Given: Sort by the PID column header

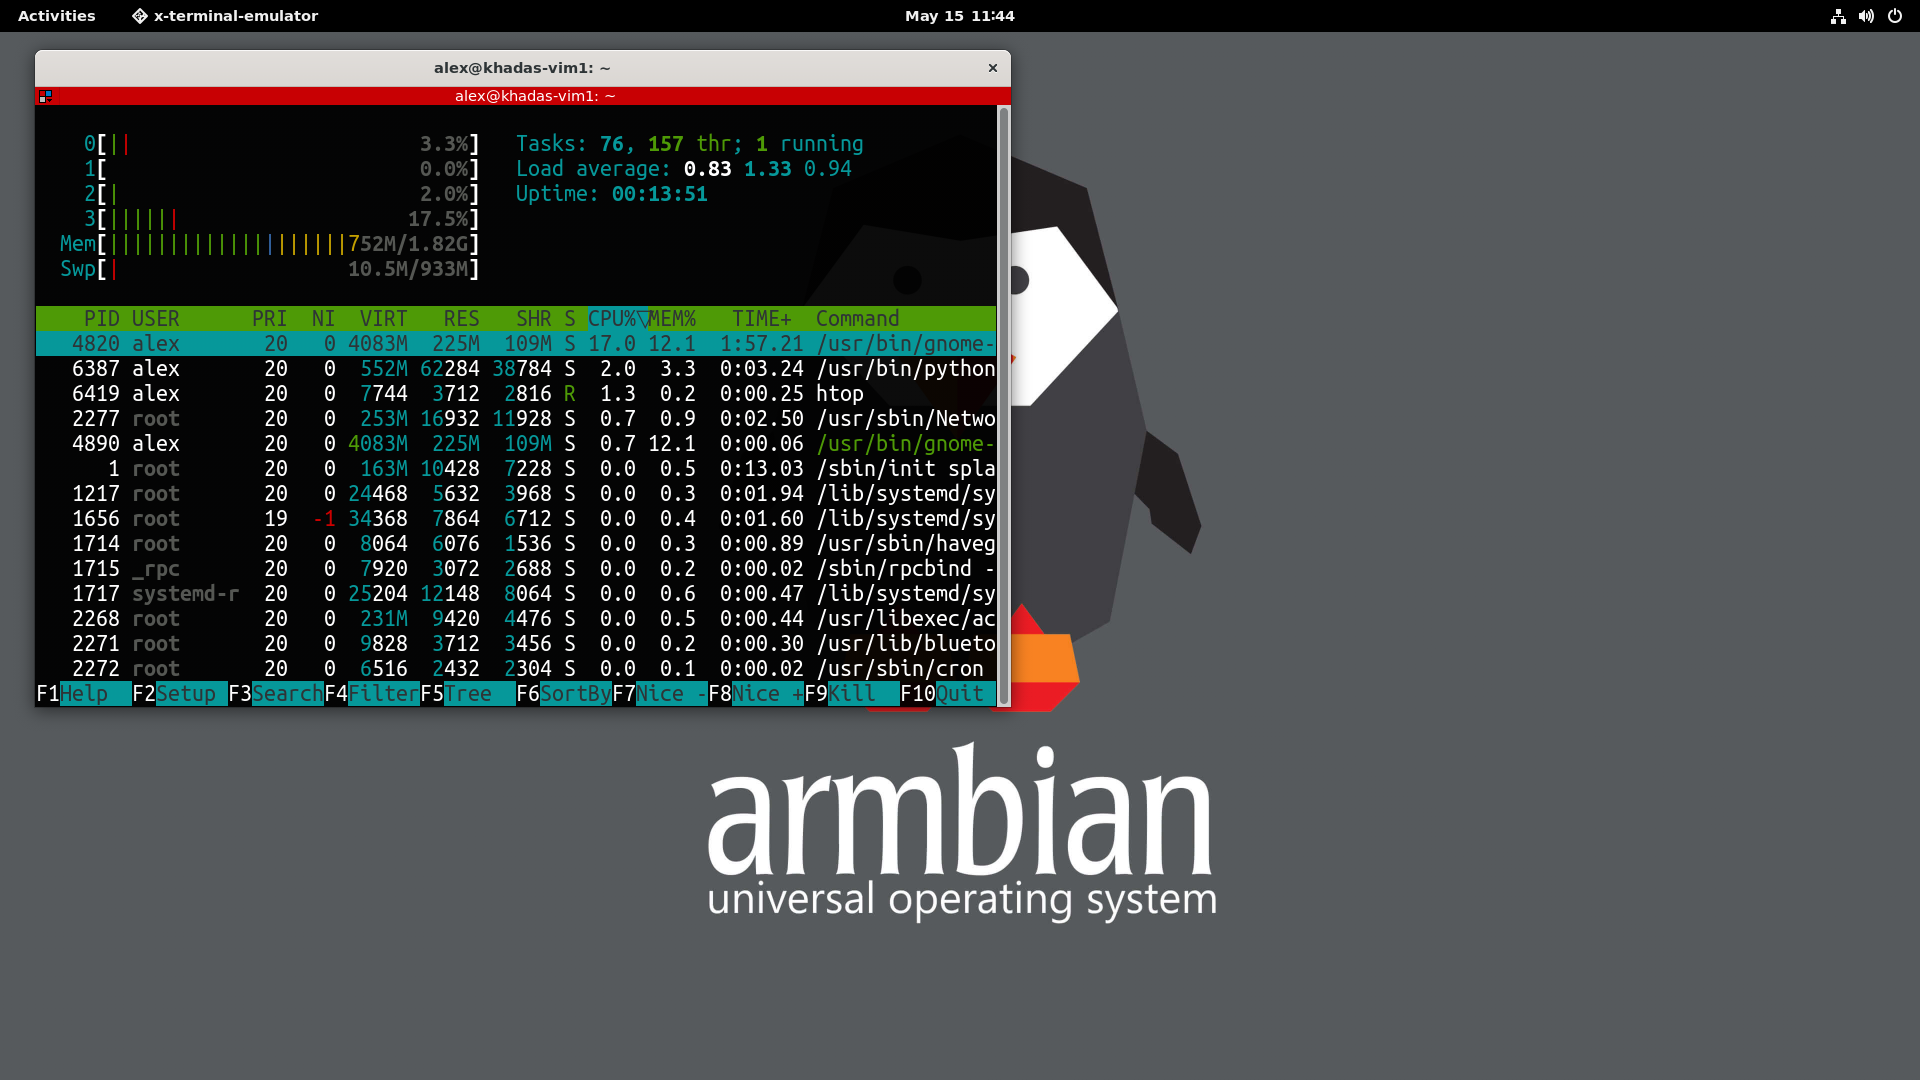Looking at the screenshot, I should (x=102, y=319).
